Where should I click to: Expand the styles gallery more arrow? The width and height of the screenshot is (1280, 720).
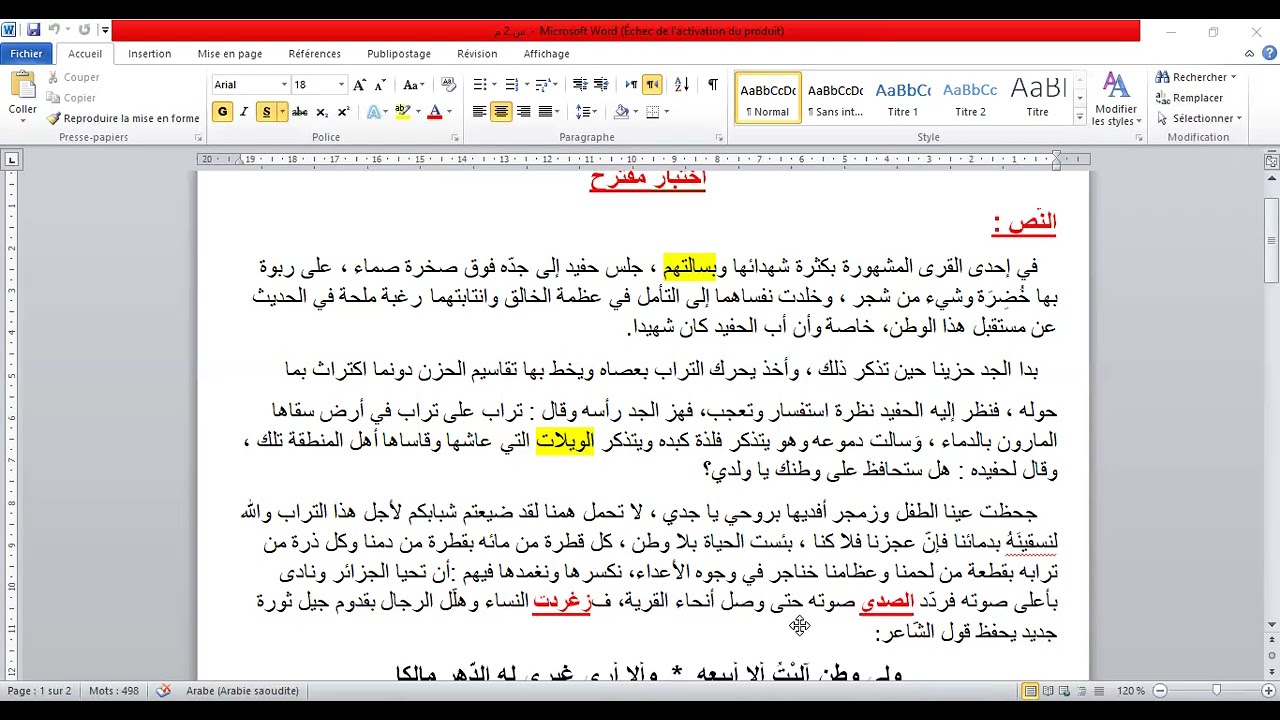1079,118
